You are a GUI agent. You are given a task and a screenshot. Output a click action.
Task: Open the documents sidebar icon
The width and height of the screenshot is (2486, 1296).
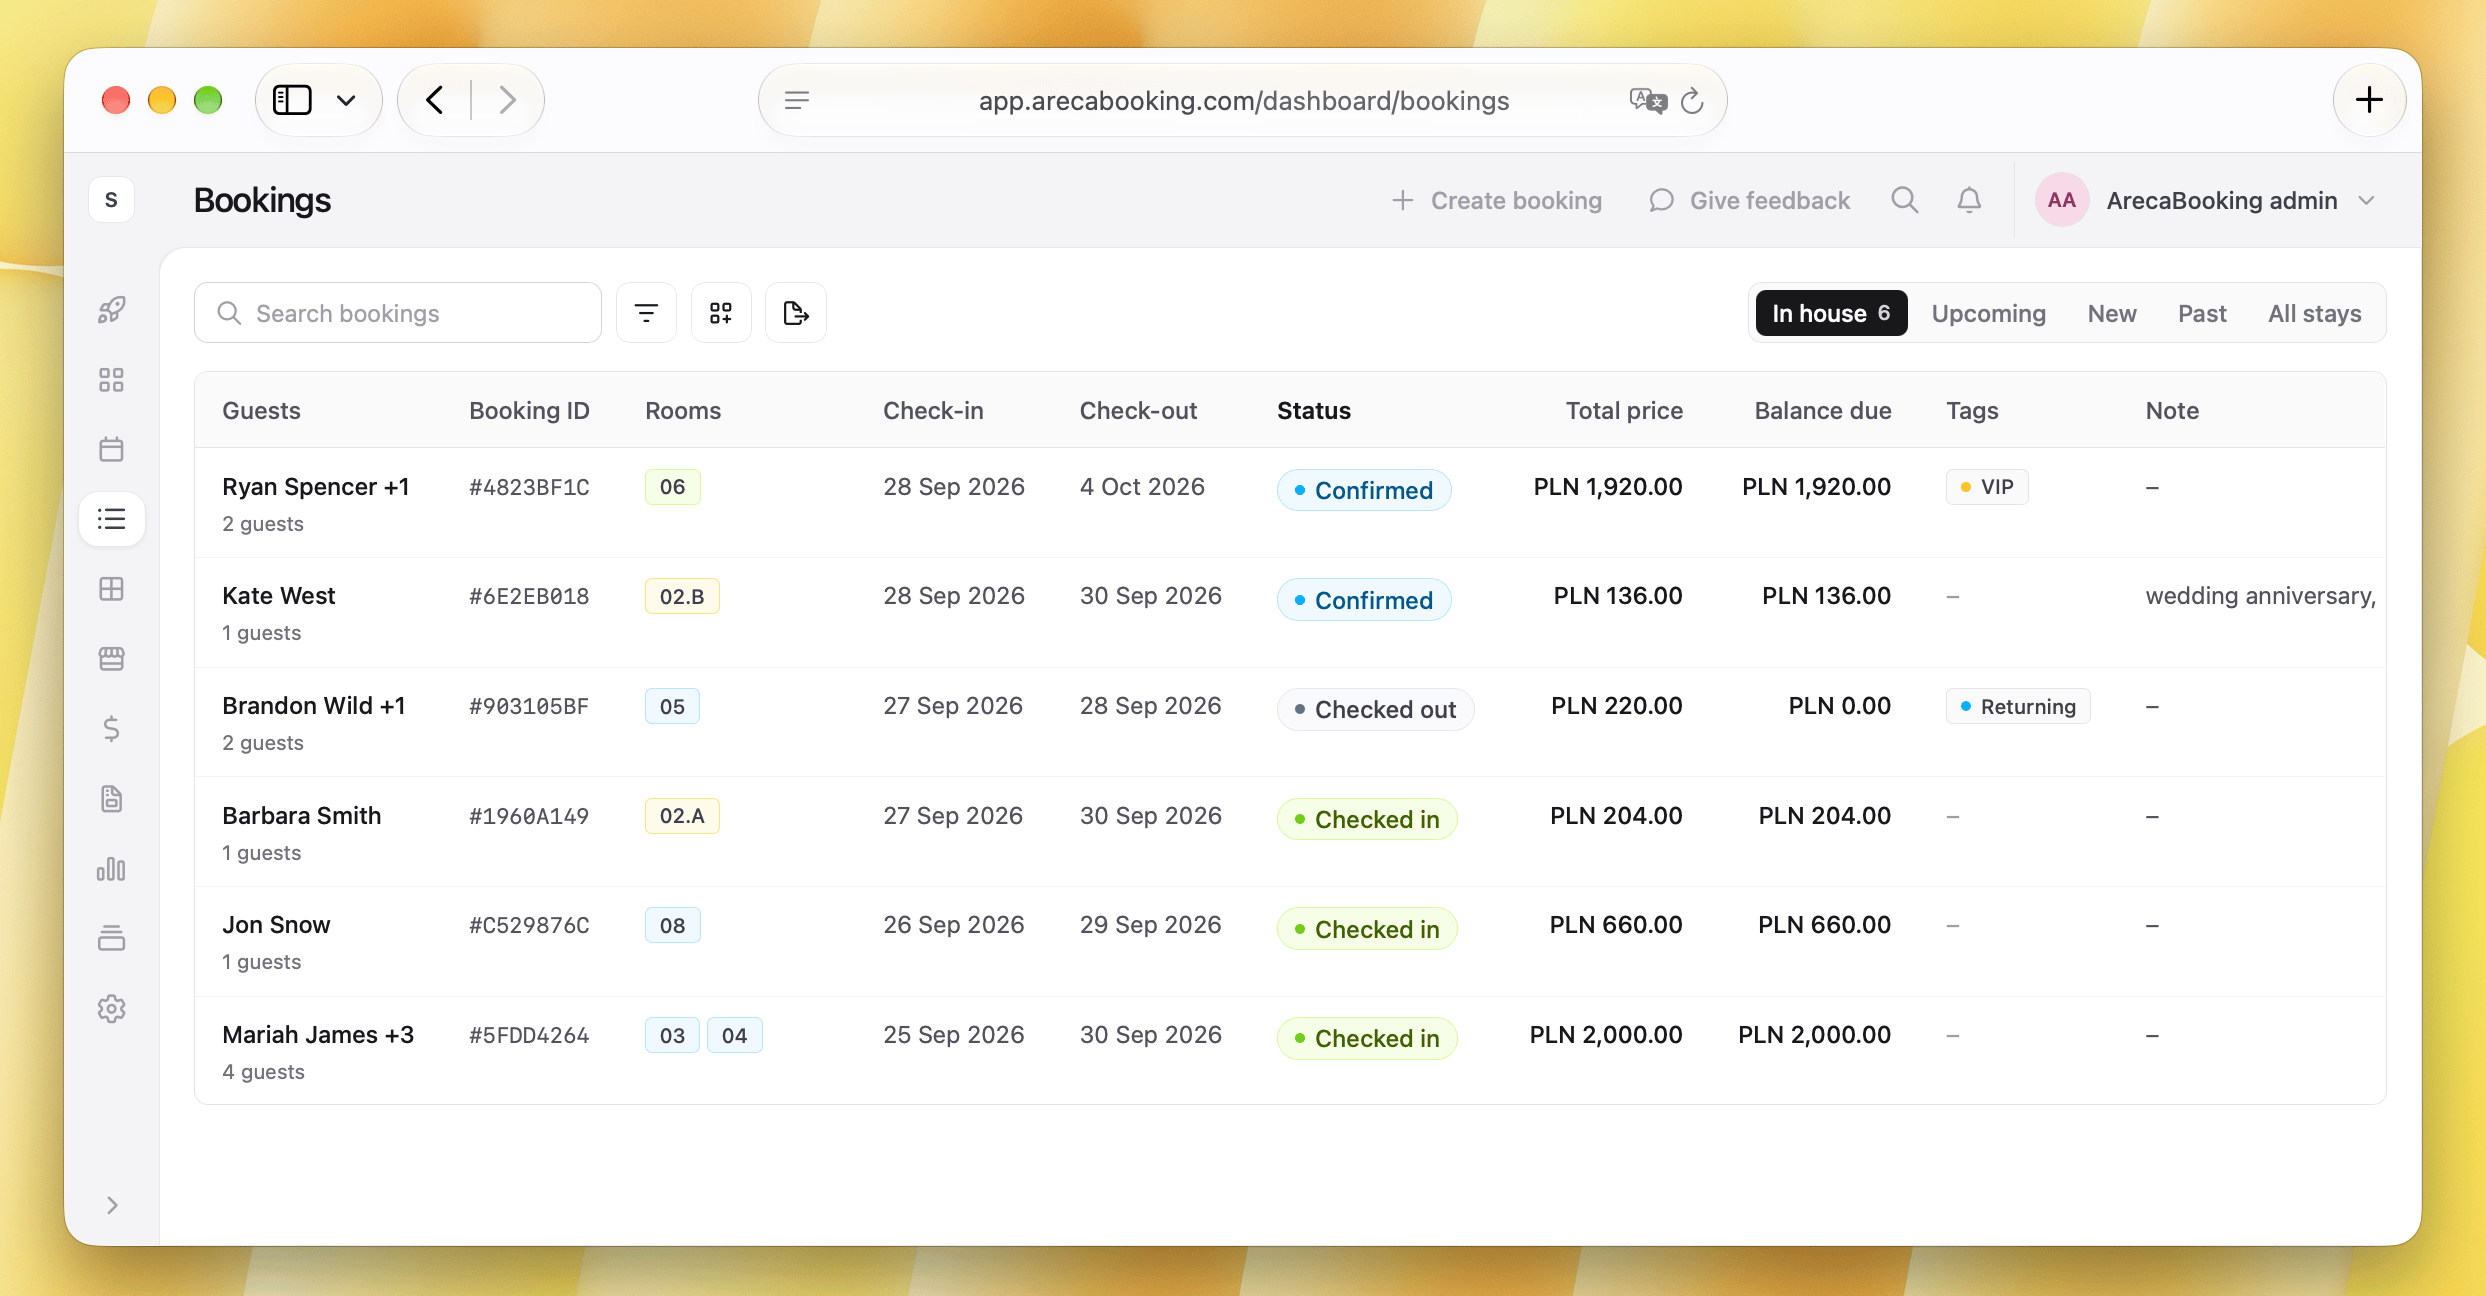click(x=112, y=798)
